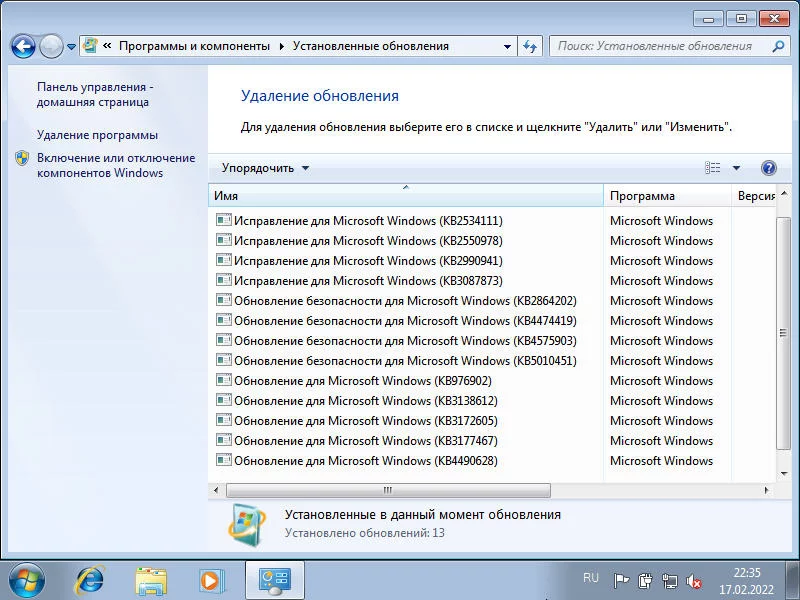Expand the address bar history dropdown arrow
This screenshot has height=600, width=800.
[x=507, y=46]
